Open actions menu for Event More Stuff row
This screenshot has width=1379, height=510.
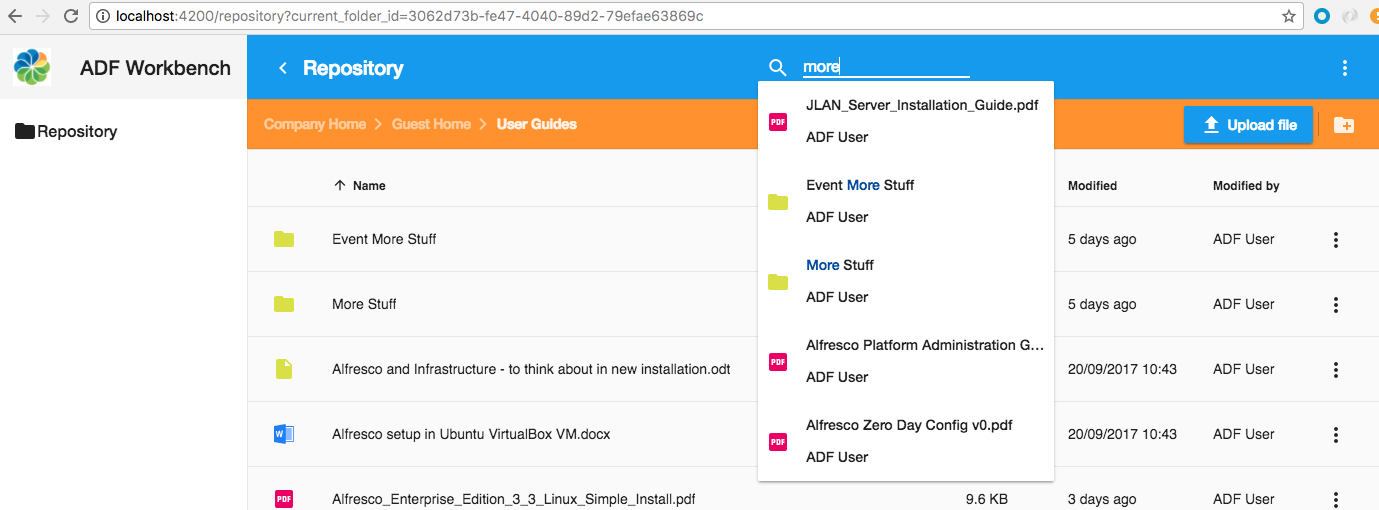(1335, 240)
